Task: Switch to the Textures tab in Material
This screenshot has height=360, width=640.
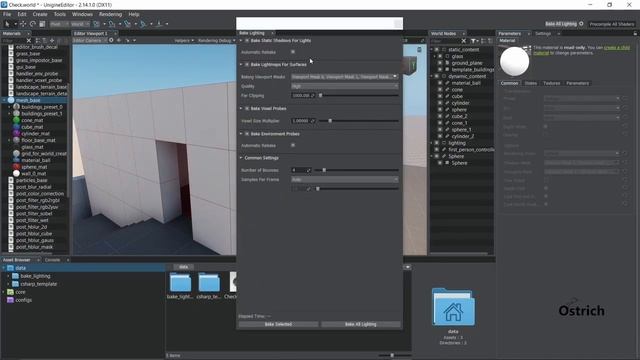Action: pyautogui.click(x=551, y=83)
